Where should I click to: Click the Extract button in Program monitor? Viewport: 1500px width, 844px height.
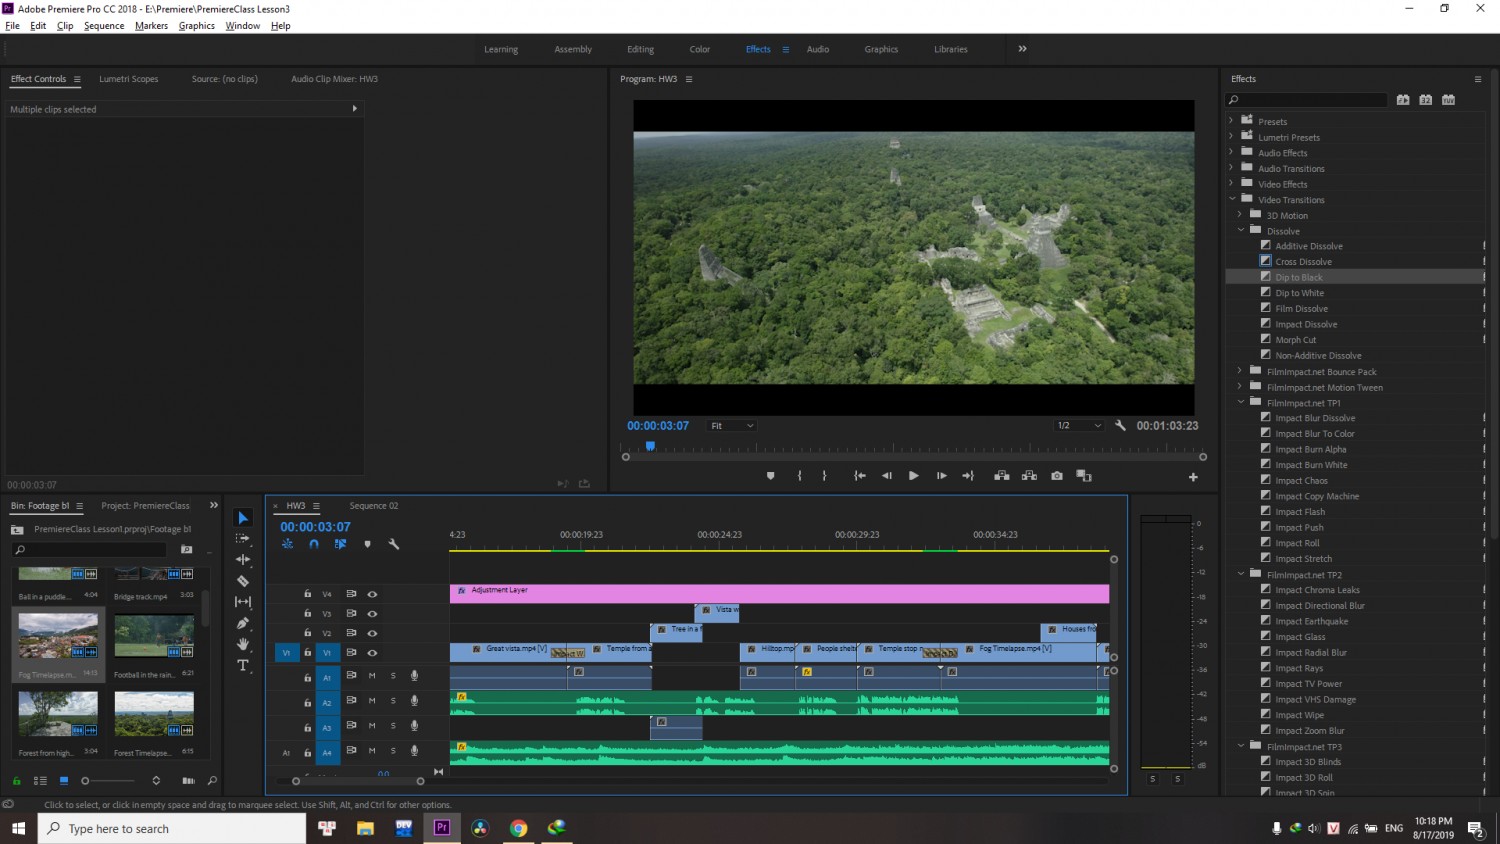coord(1029,476)
